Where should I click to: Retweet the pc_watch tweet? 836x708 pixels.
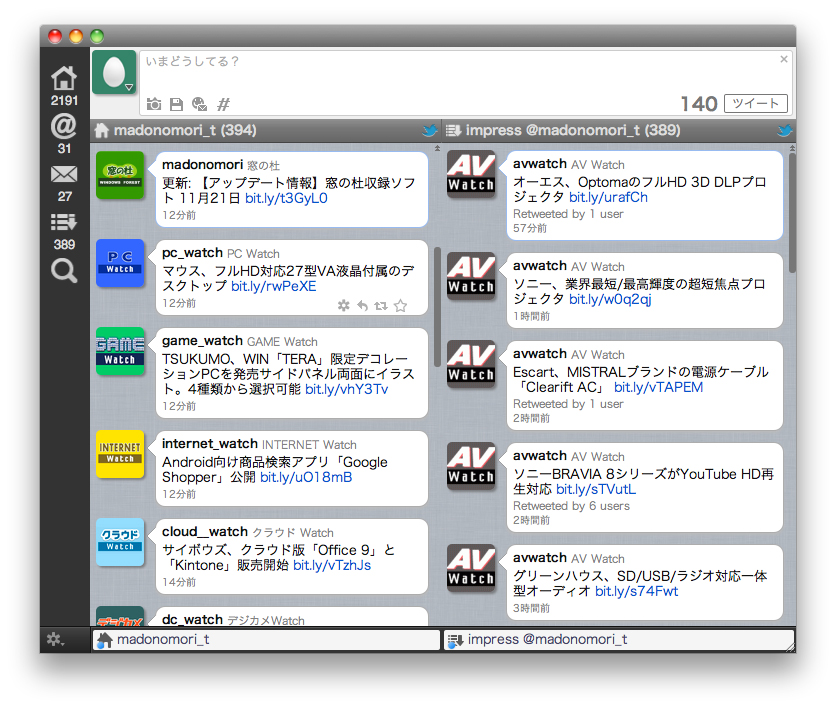pyautogui.click(x=381, y=306)
